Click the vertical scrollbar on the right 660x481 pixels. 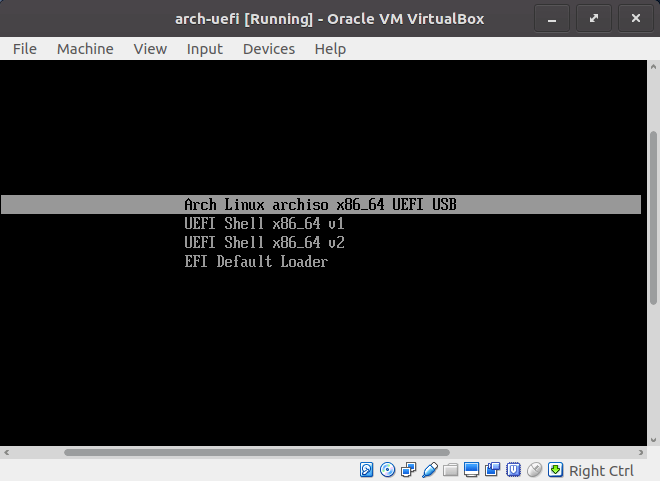click(x=651, y=252)
